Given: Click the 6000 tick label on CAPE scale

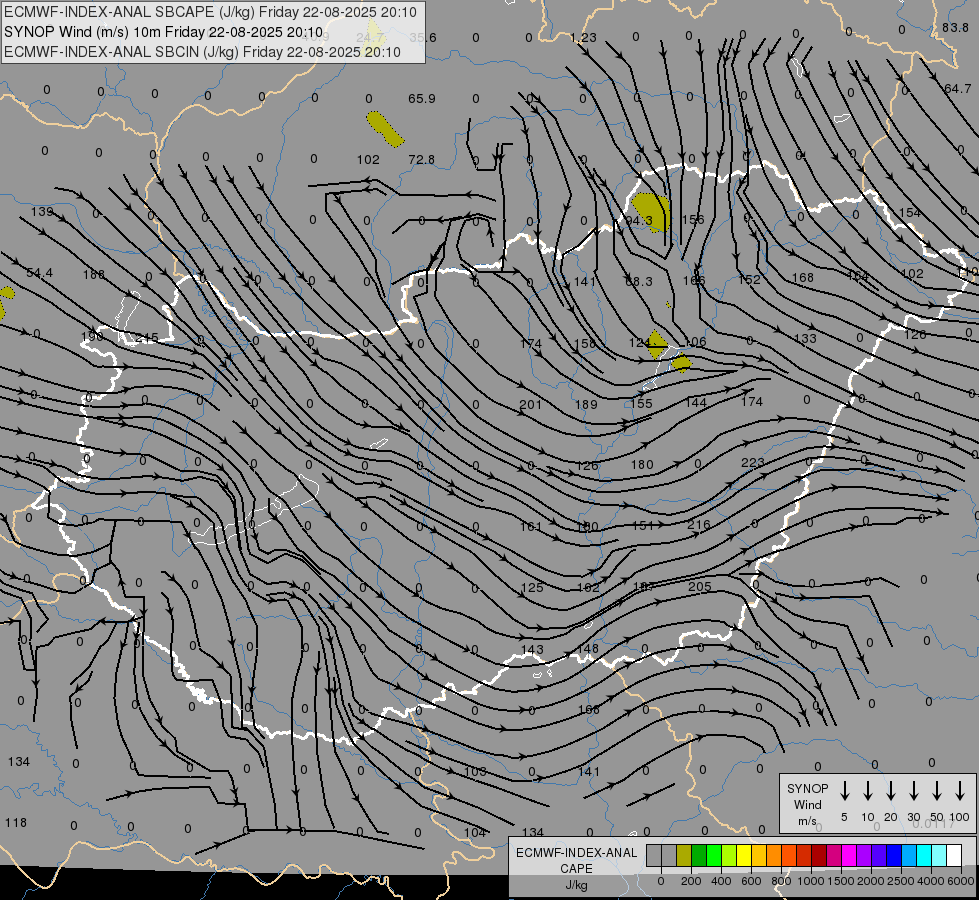Looking at the screenshot, I should click(x=961, y=881).
